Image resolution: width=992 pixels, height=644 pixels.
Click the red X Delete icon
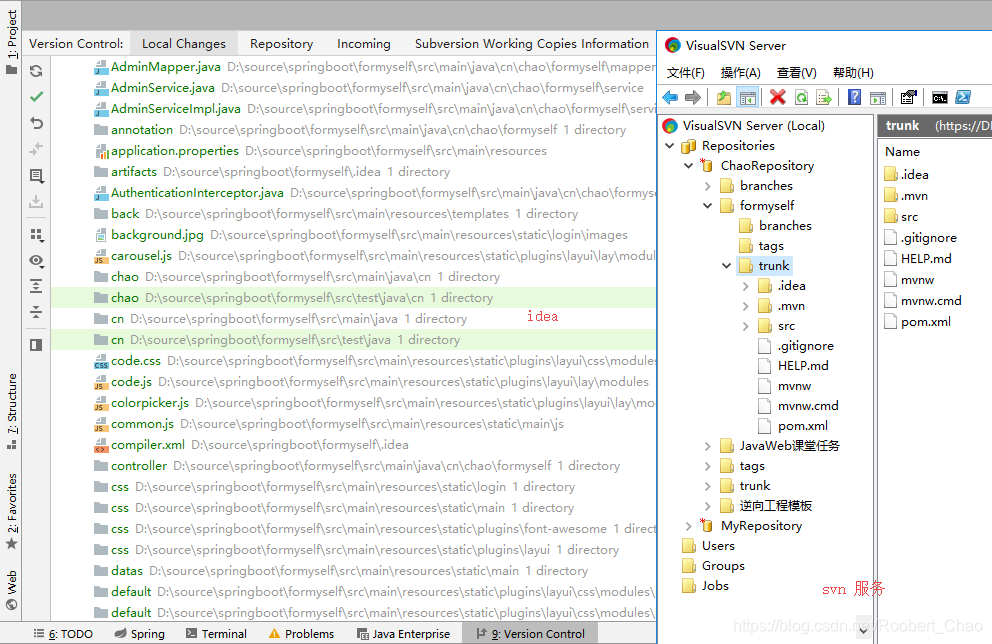click(x=778, y=97)
